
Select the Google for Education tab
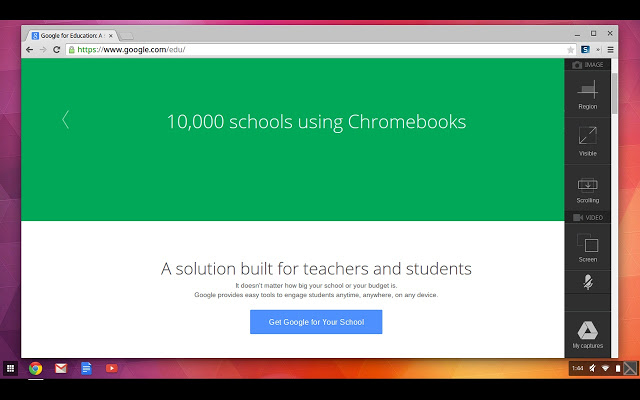pos(72,36)
